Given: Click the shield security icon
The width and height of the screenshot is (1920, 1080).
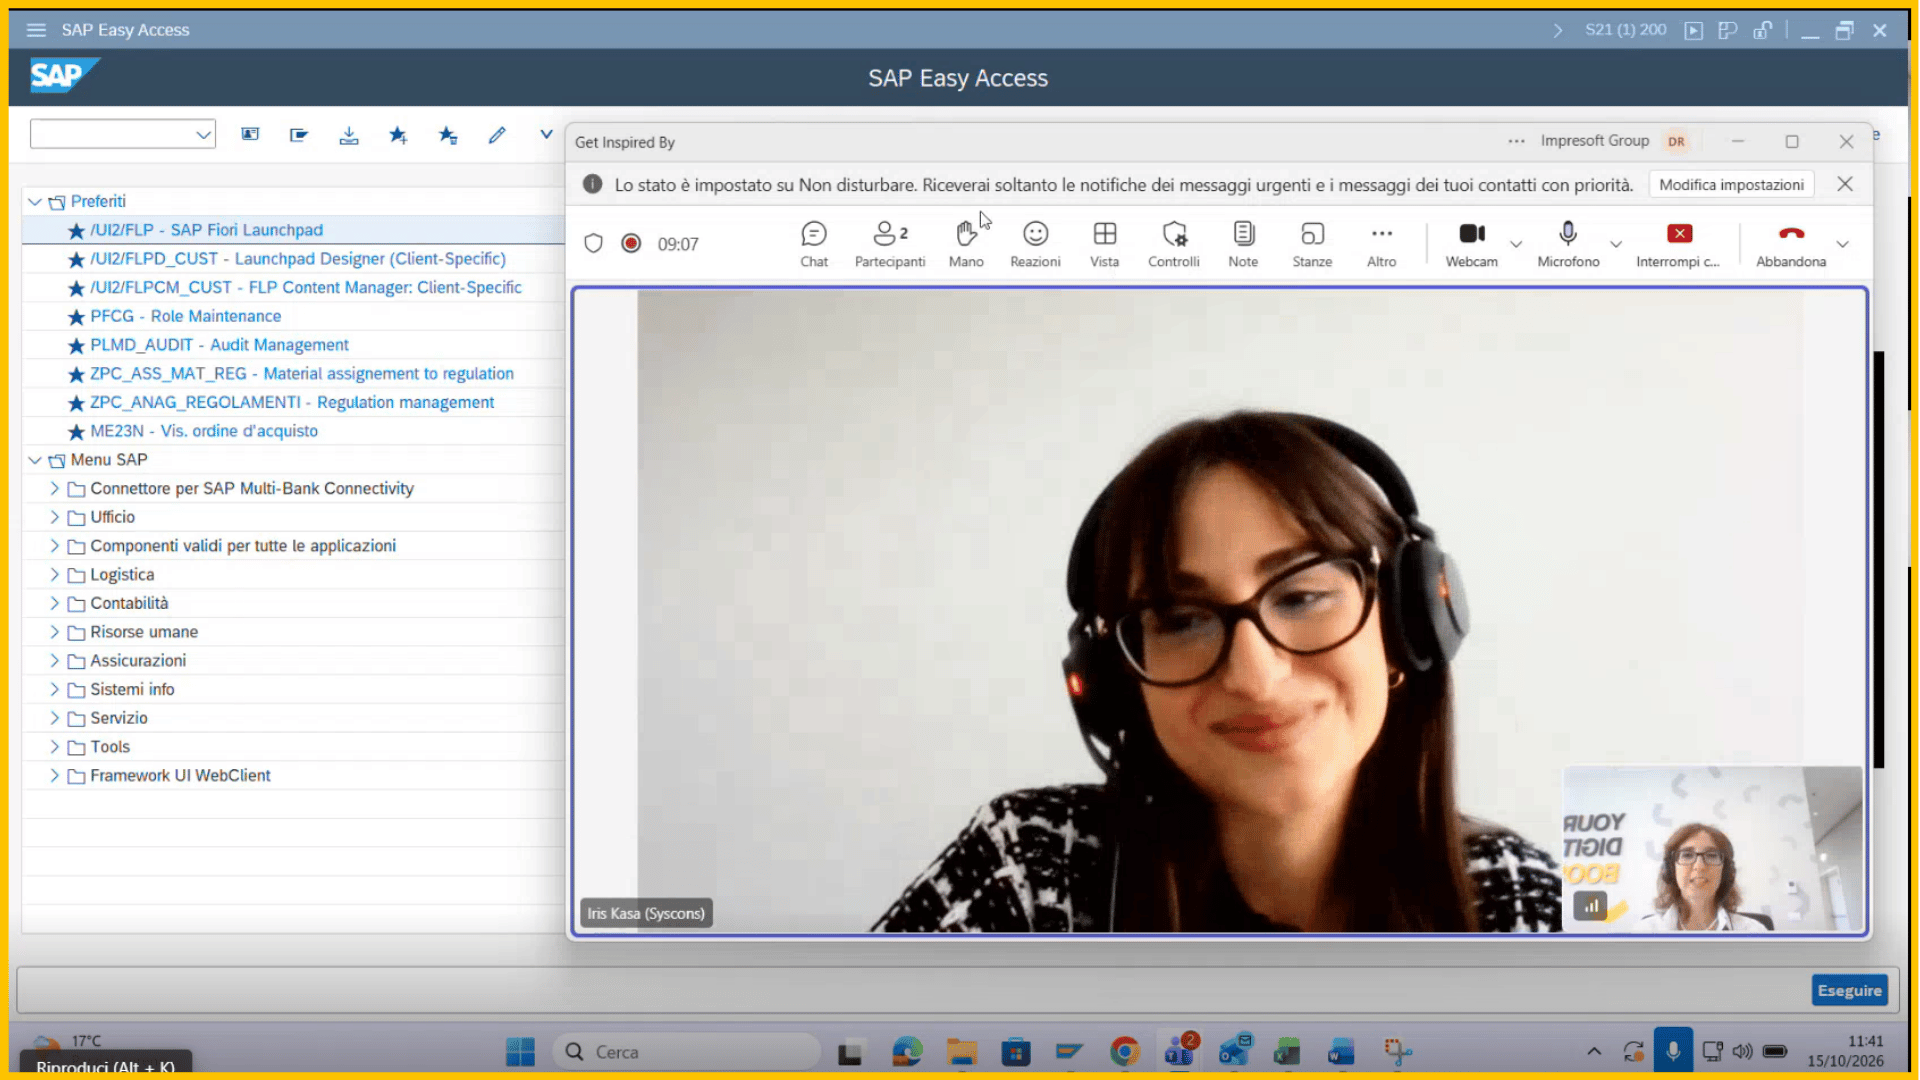Looking at the screenshot, I should point(594,243).
